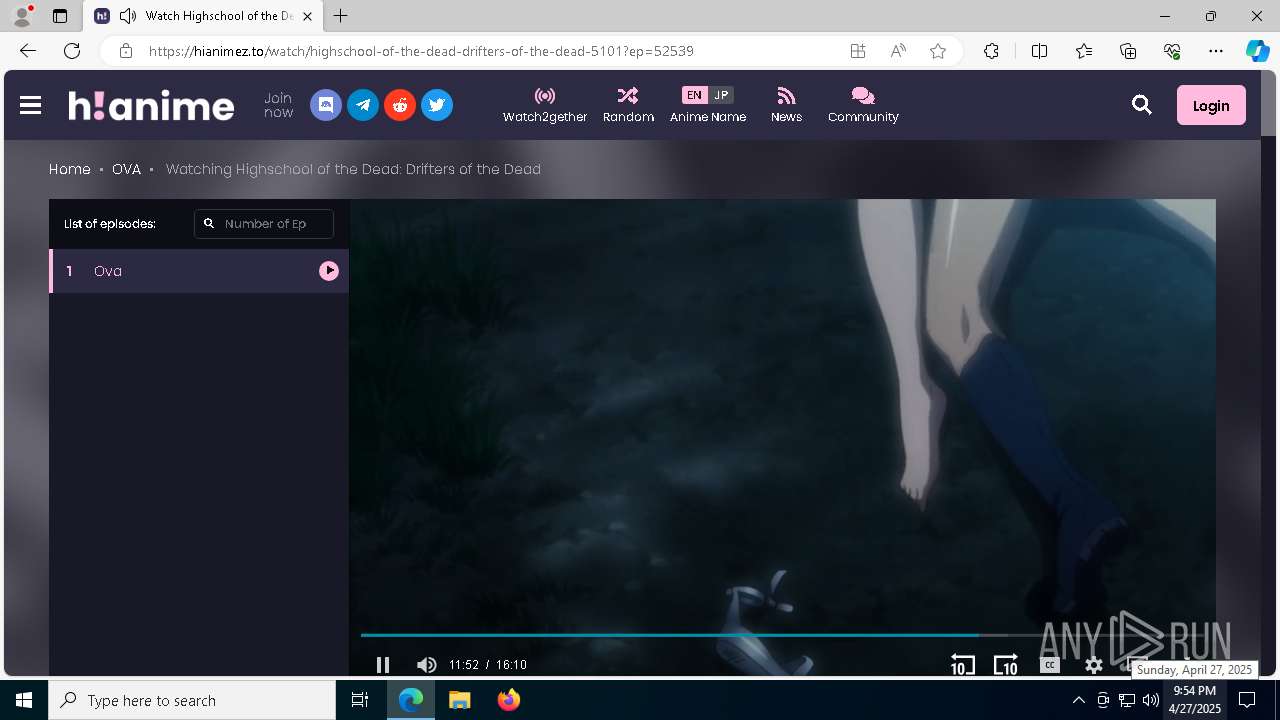Focus the Number of Ep search field

pos(264,224)
